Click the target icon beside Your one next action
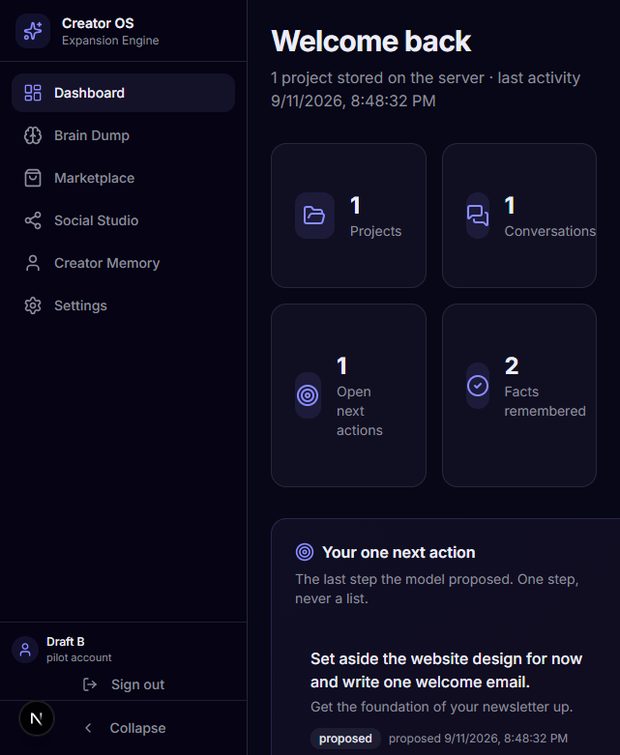Screen dimensions: 620x755 [x=304, y=552]
